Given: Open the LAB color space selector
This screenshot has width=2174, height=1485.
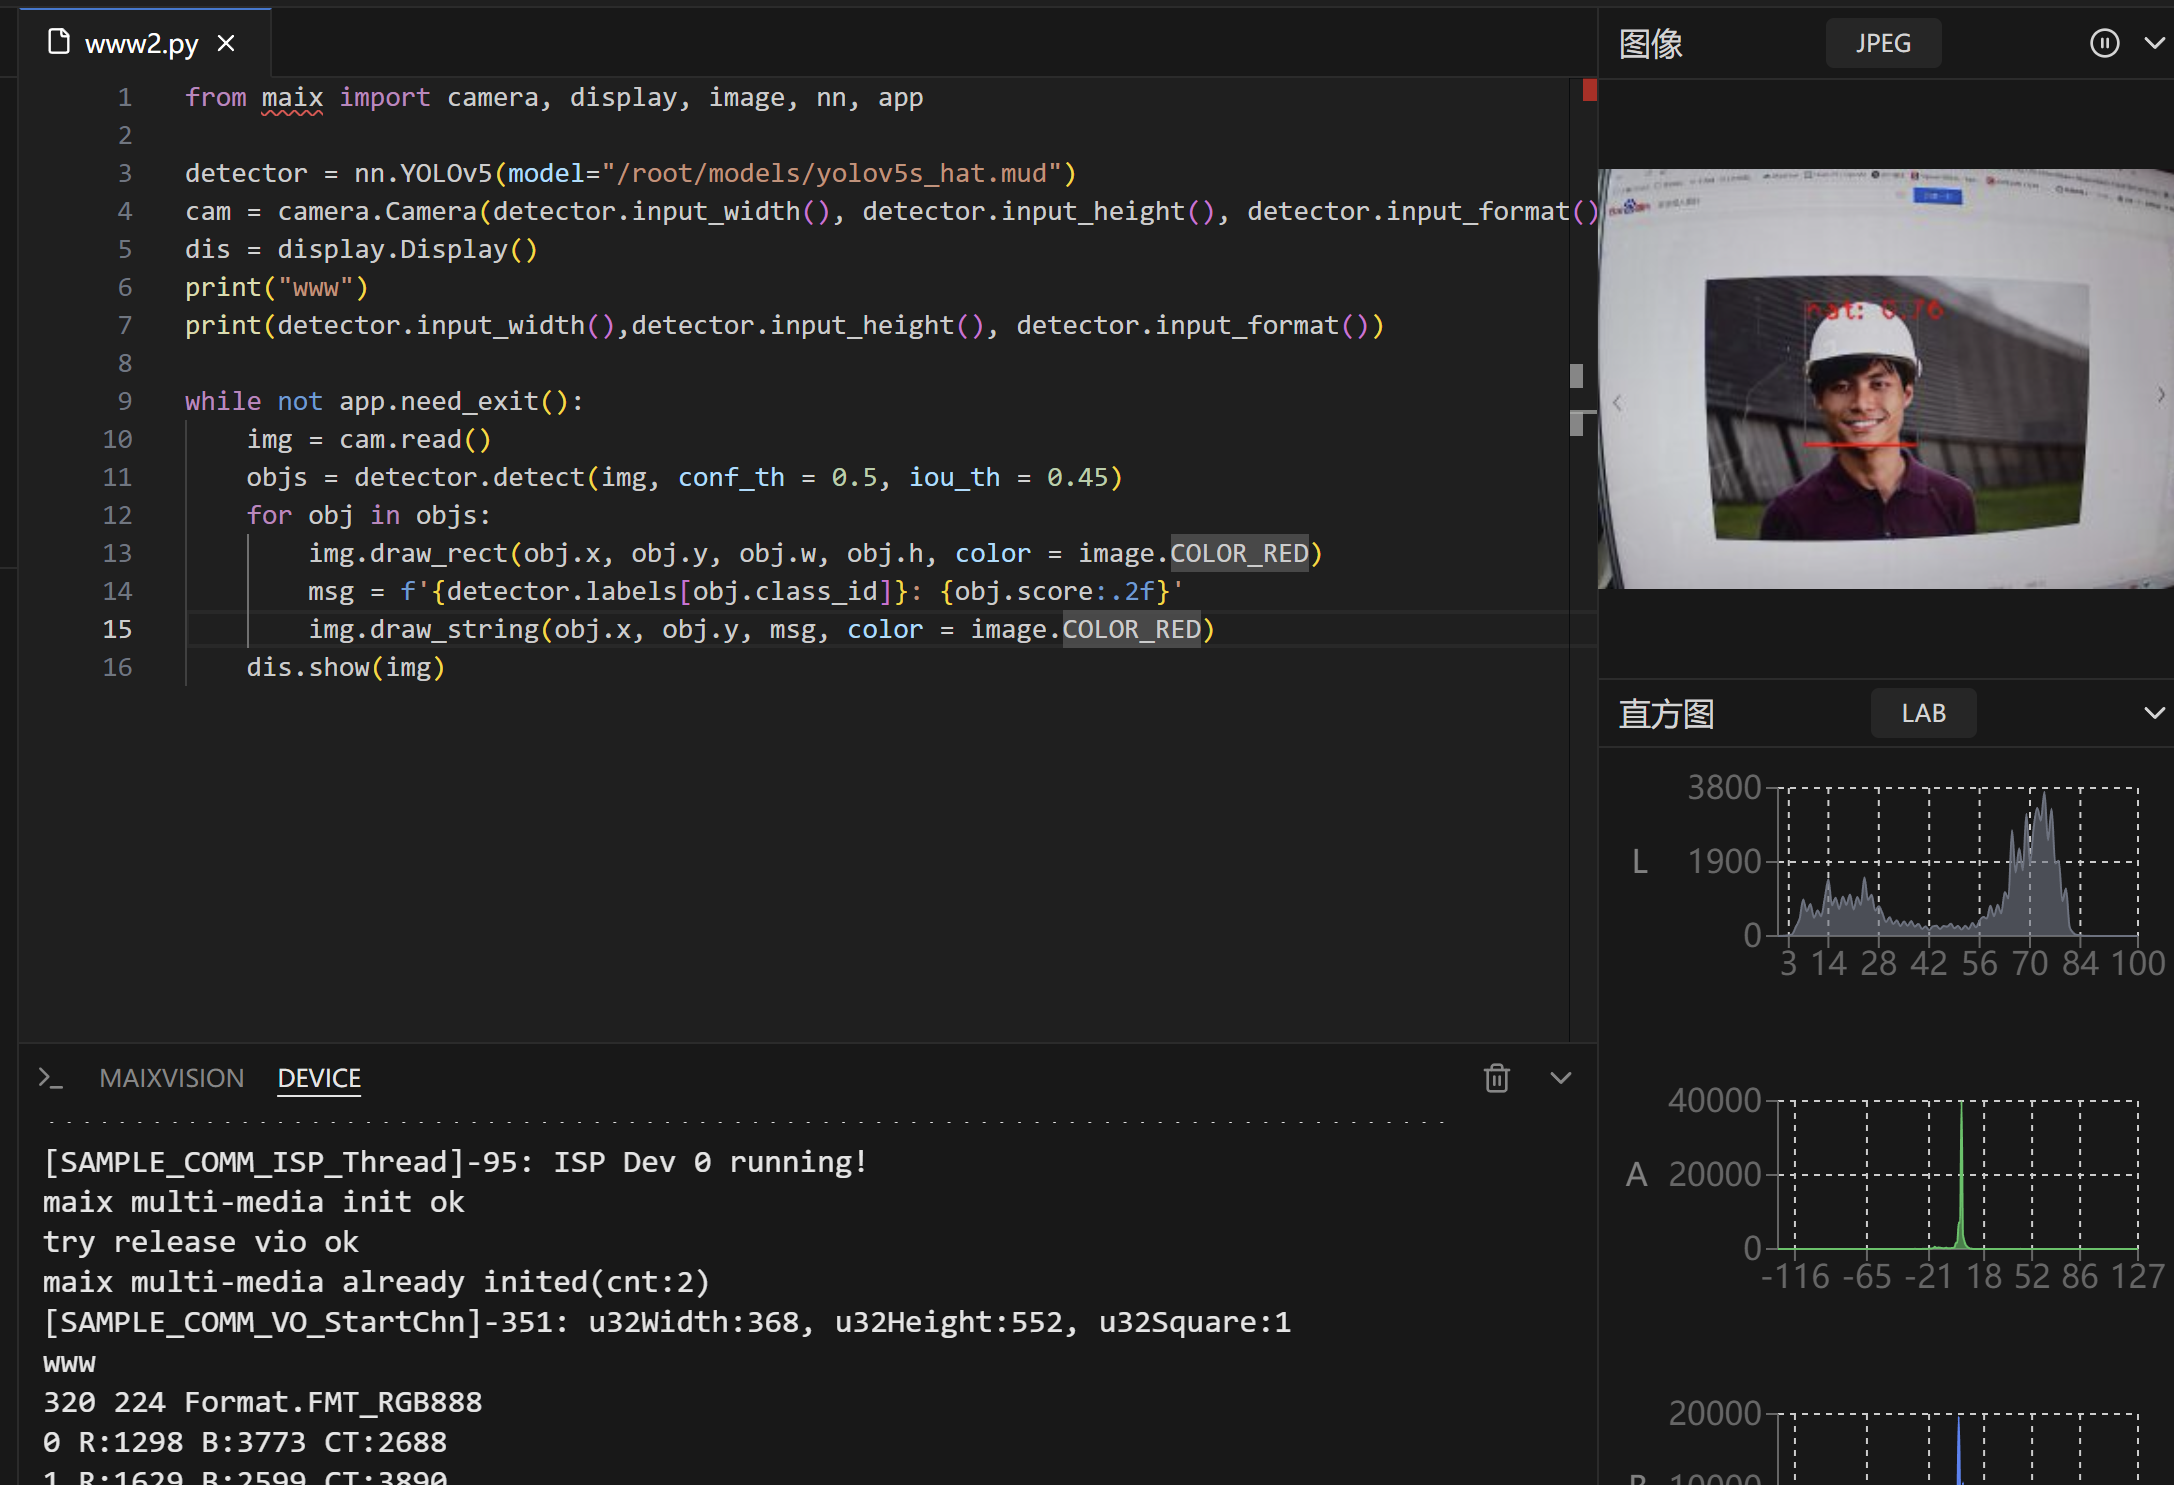Looking at the screenshot, I should [1922, 713].
